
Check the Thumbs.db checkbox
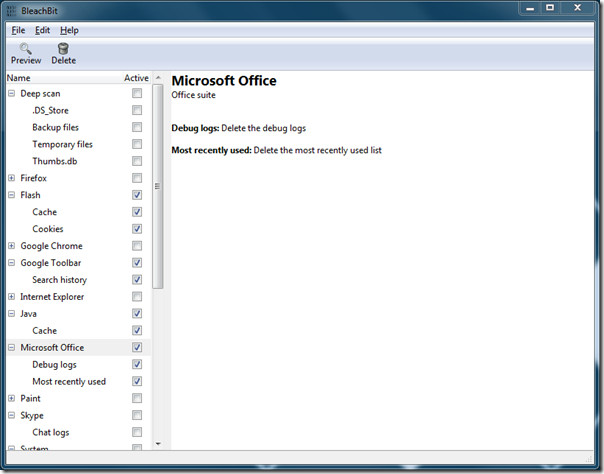pos(137,161)
